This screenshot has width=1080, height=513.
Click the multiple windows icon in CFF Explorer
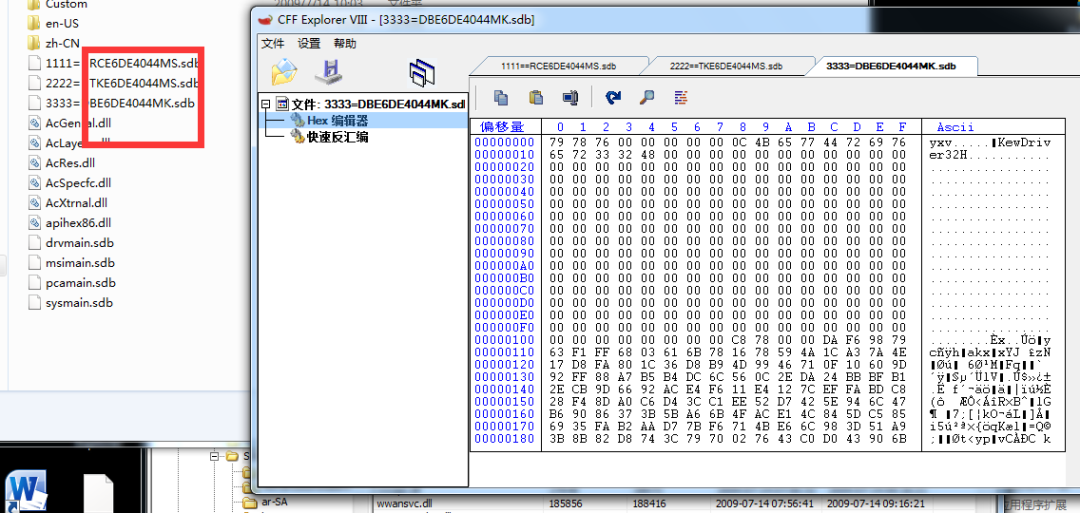pyautogui.click(x=422, y=72)
